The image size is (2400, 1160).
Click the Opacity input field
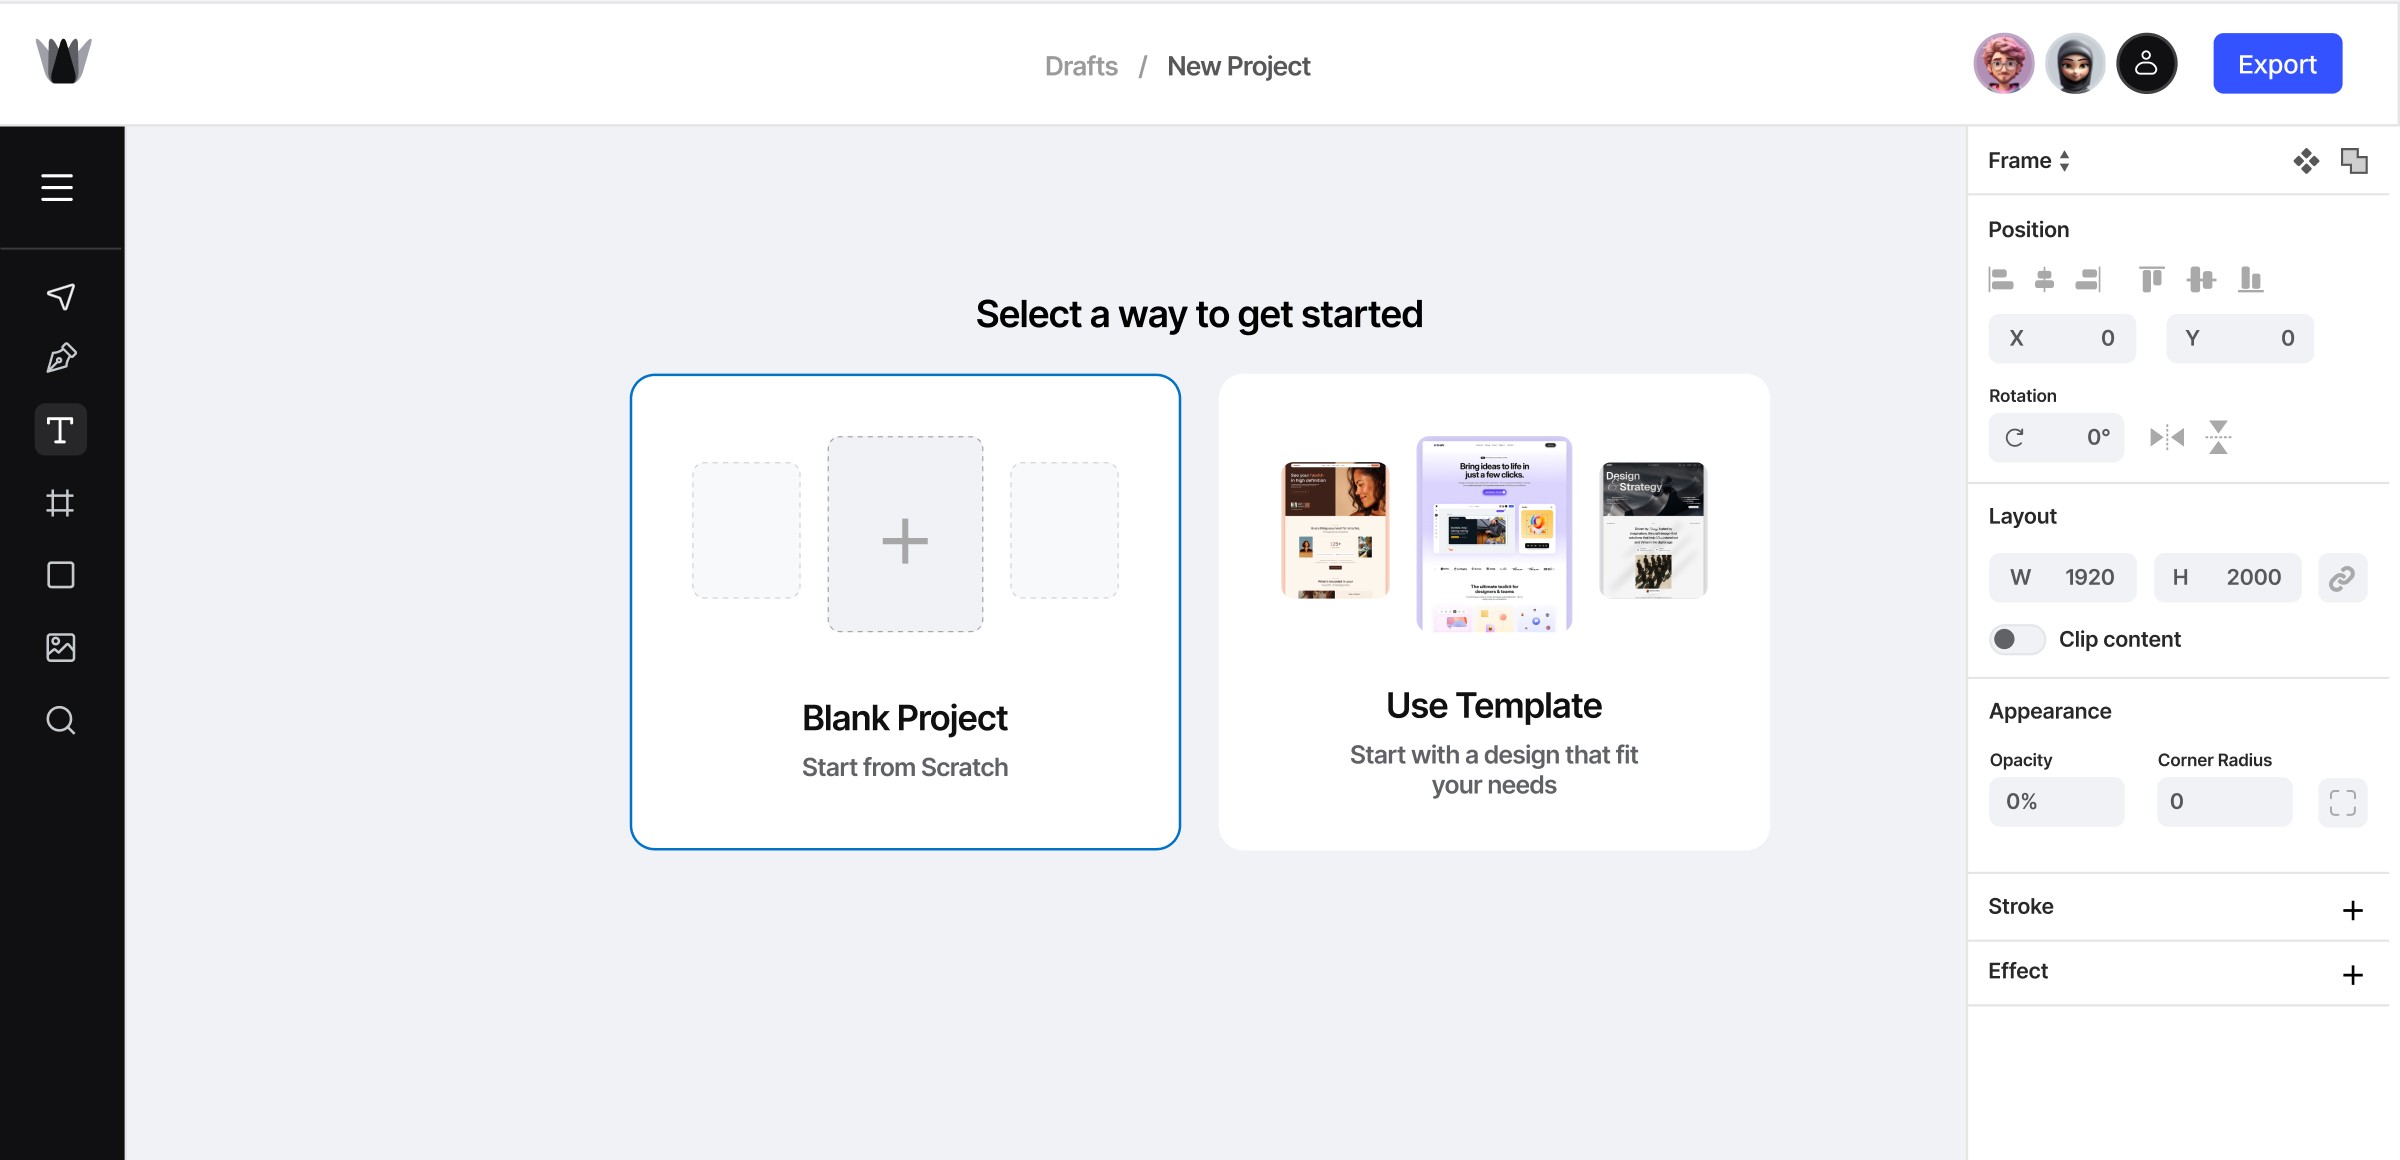(x=2056, y=802)
